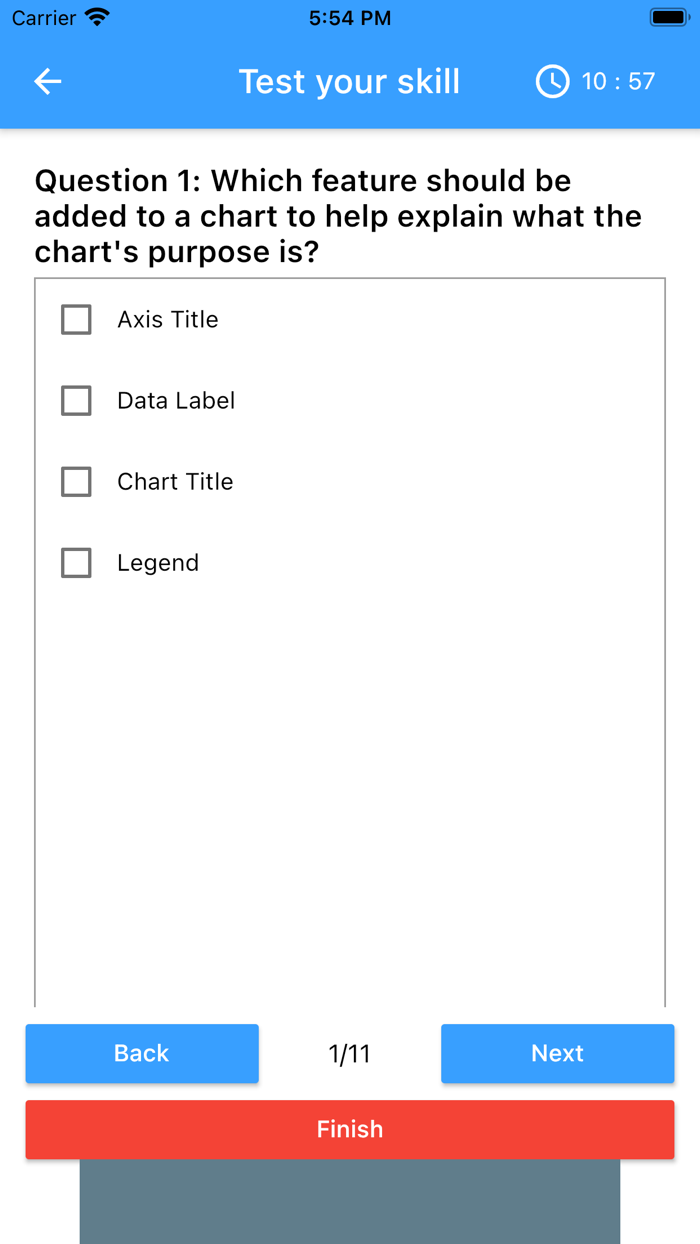Click the timer countdown 10:57
The width and height of the screenshot is (700, 1244).
point(617,82)
